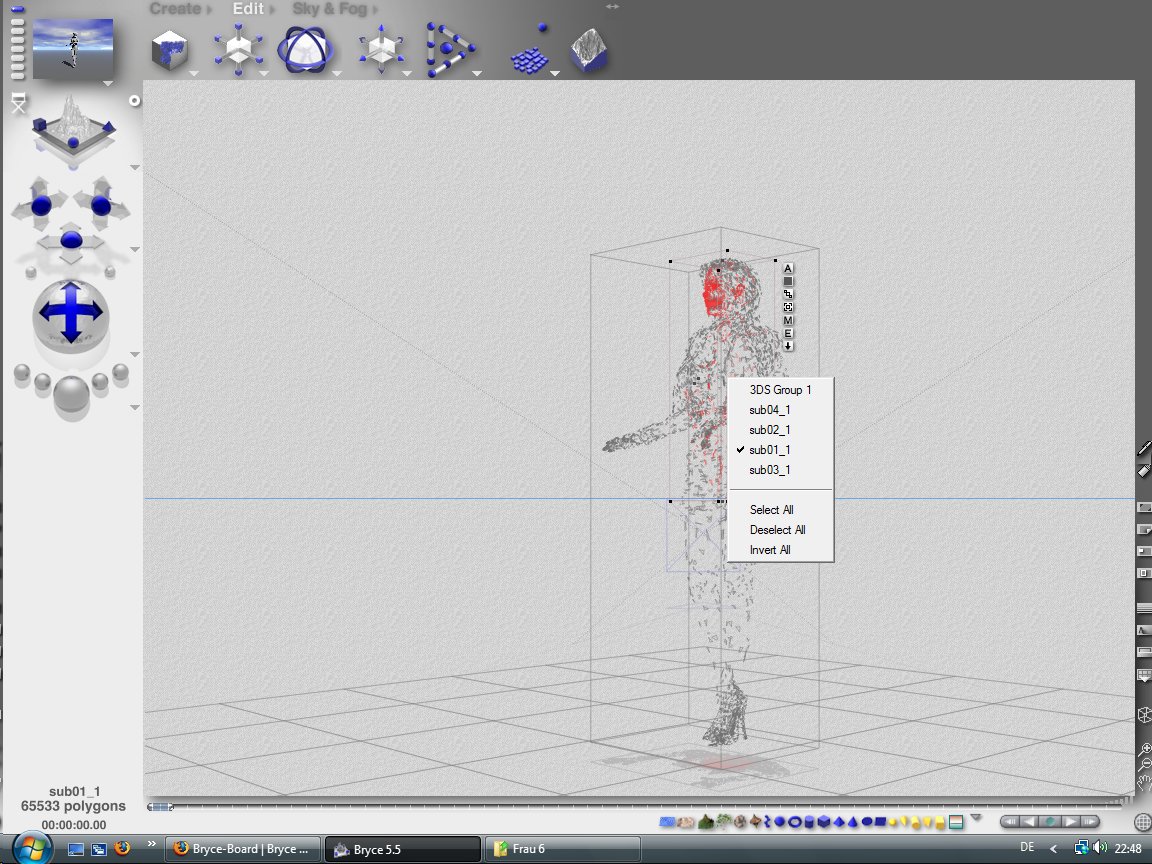Open the Edit Materials dropdown triangle

click(194, 73)
